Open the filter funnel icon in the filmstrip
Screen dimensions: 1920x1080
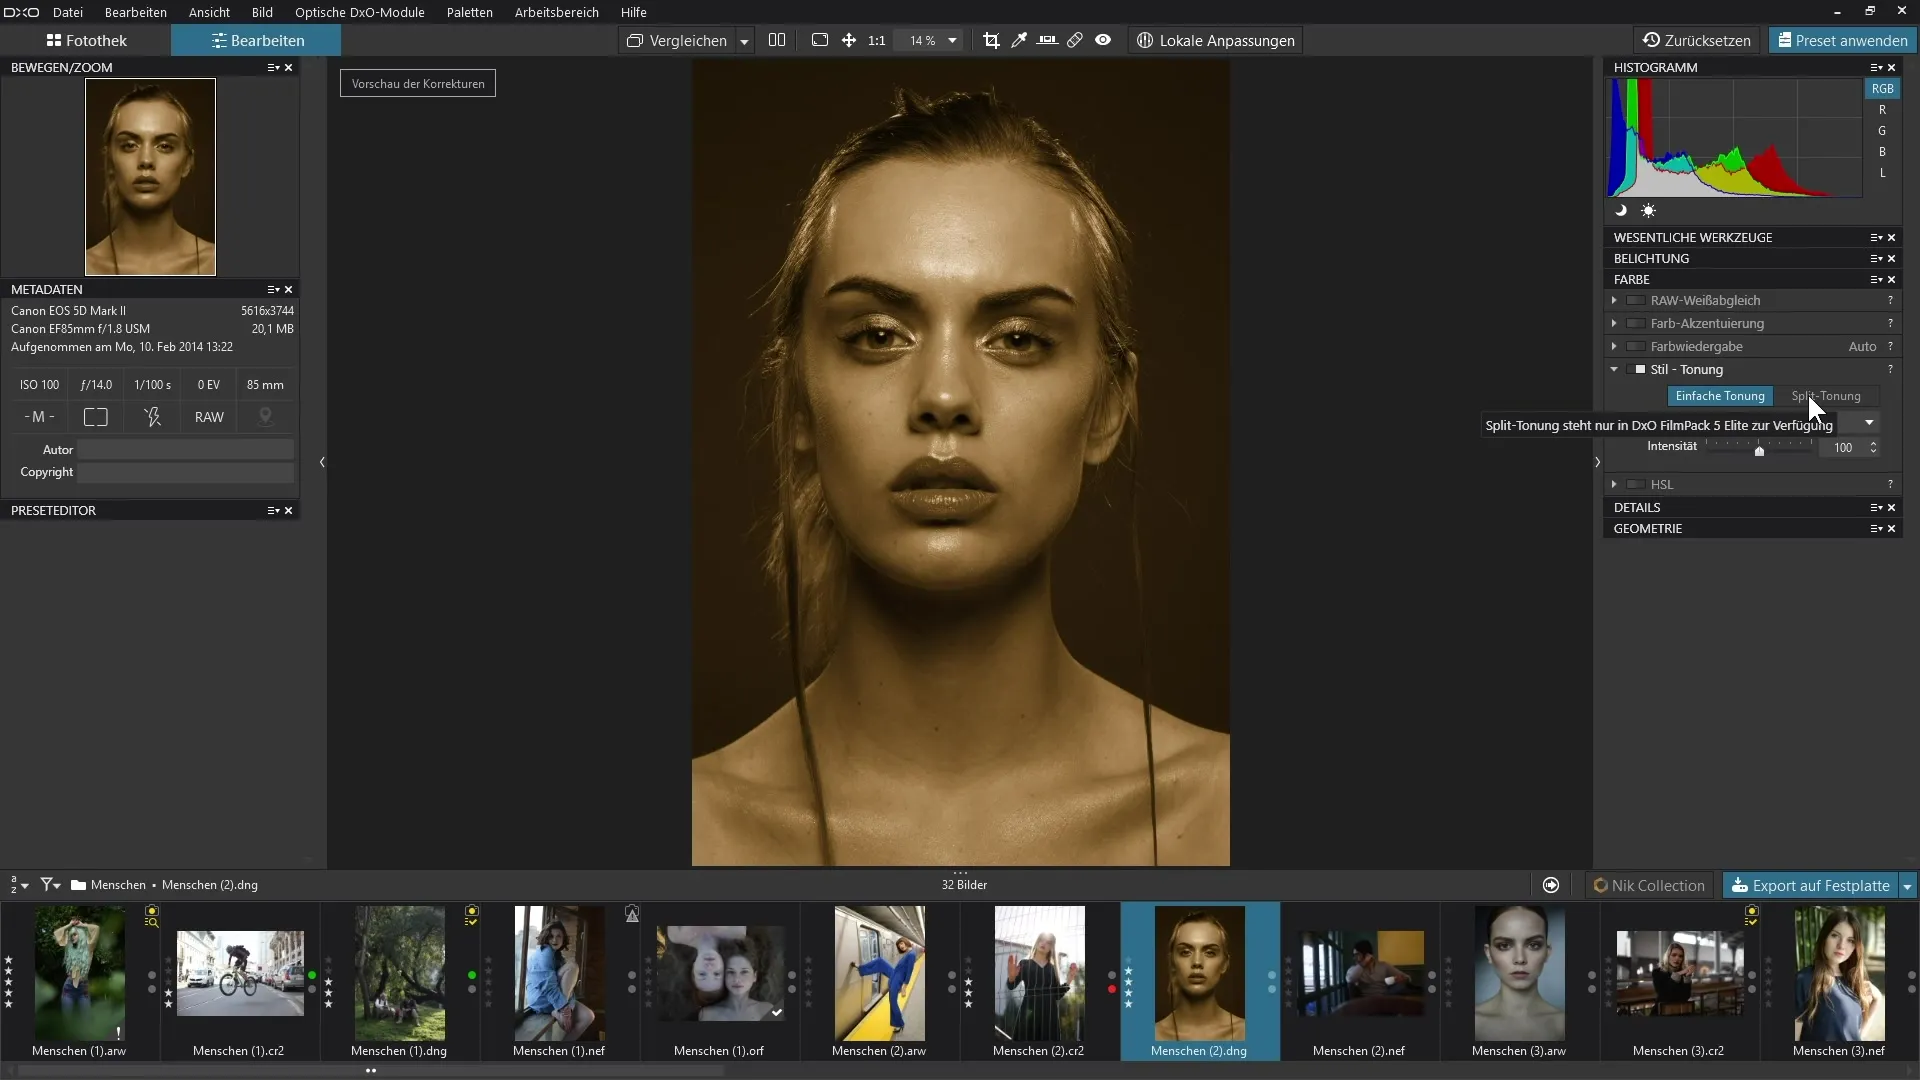click(x=50, y=885)
